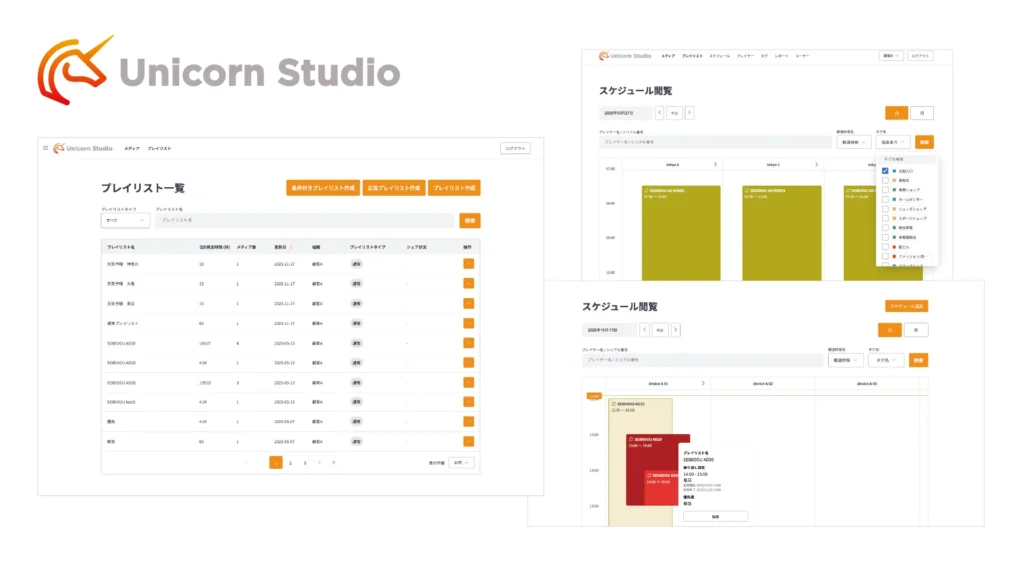Screen dimensions: 1024x576
Task: Open the 都道府県 dropdown in the top schedule window
Action: coord(854,142)
